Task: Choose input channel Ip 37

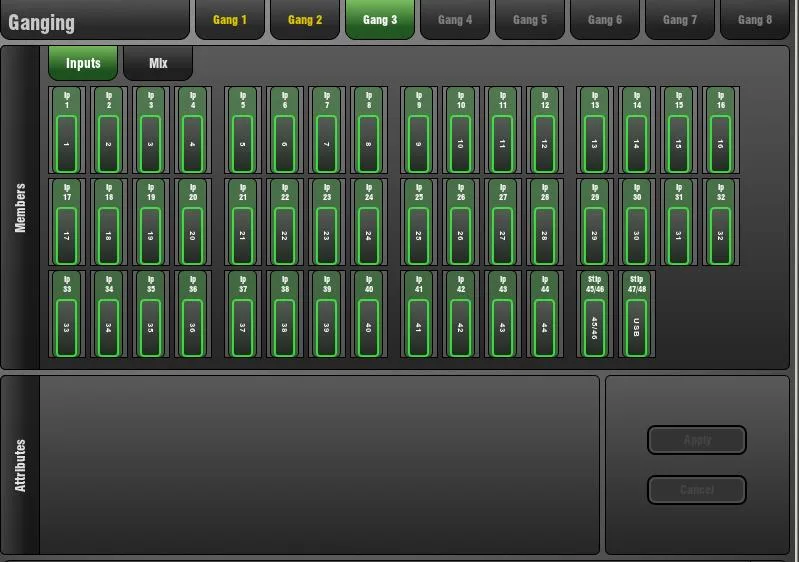Action: coord(243,314)
